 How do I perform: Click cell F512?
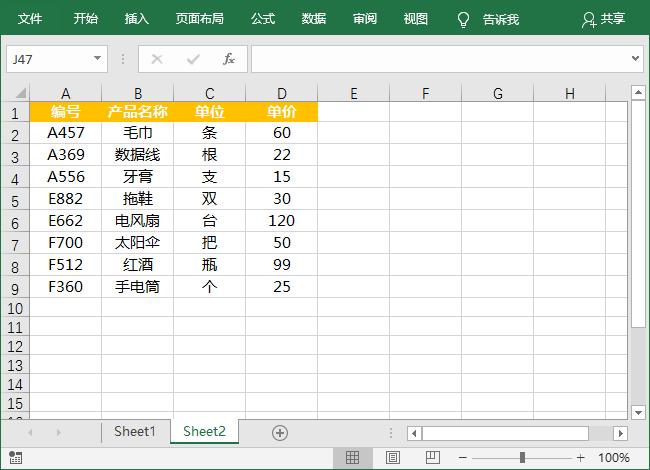[x=65, y=264]
